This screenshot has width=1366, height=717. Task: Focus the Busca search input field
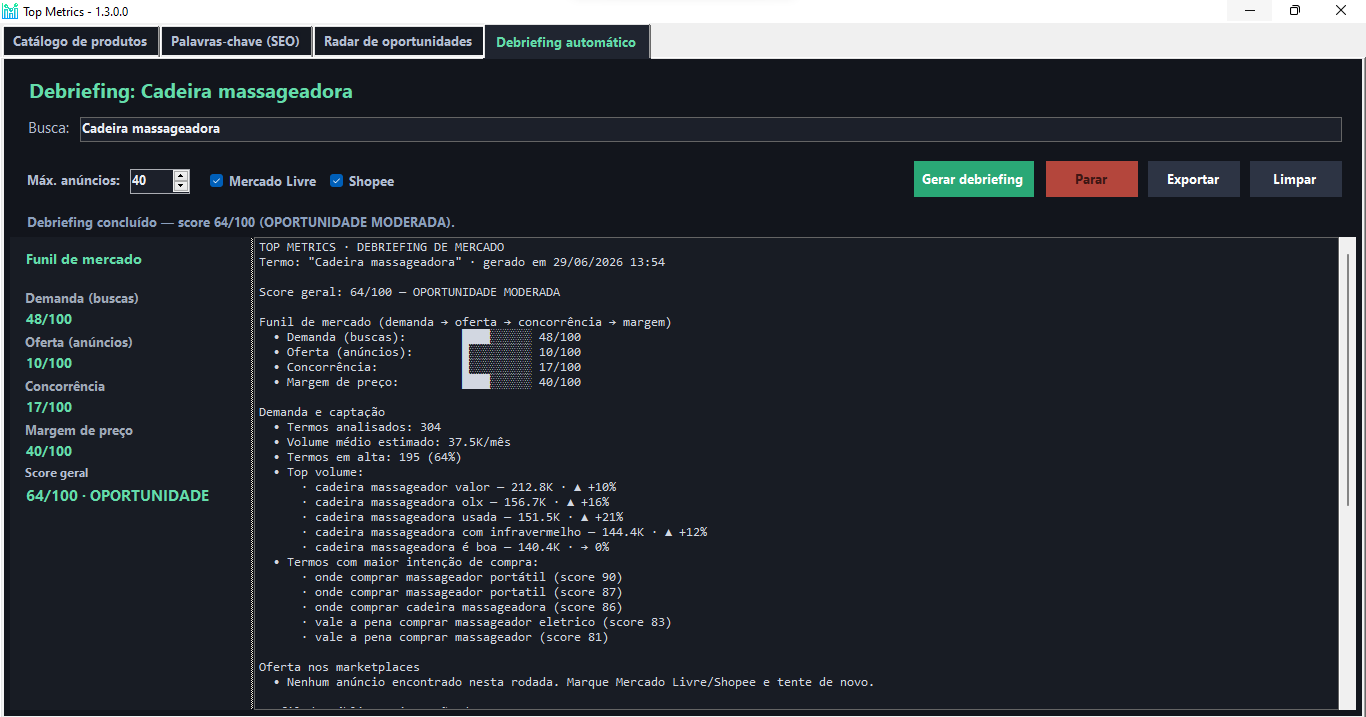[x=710, y=129]
